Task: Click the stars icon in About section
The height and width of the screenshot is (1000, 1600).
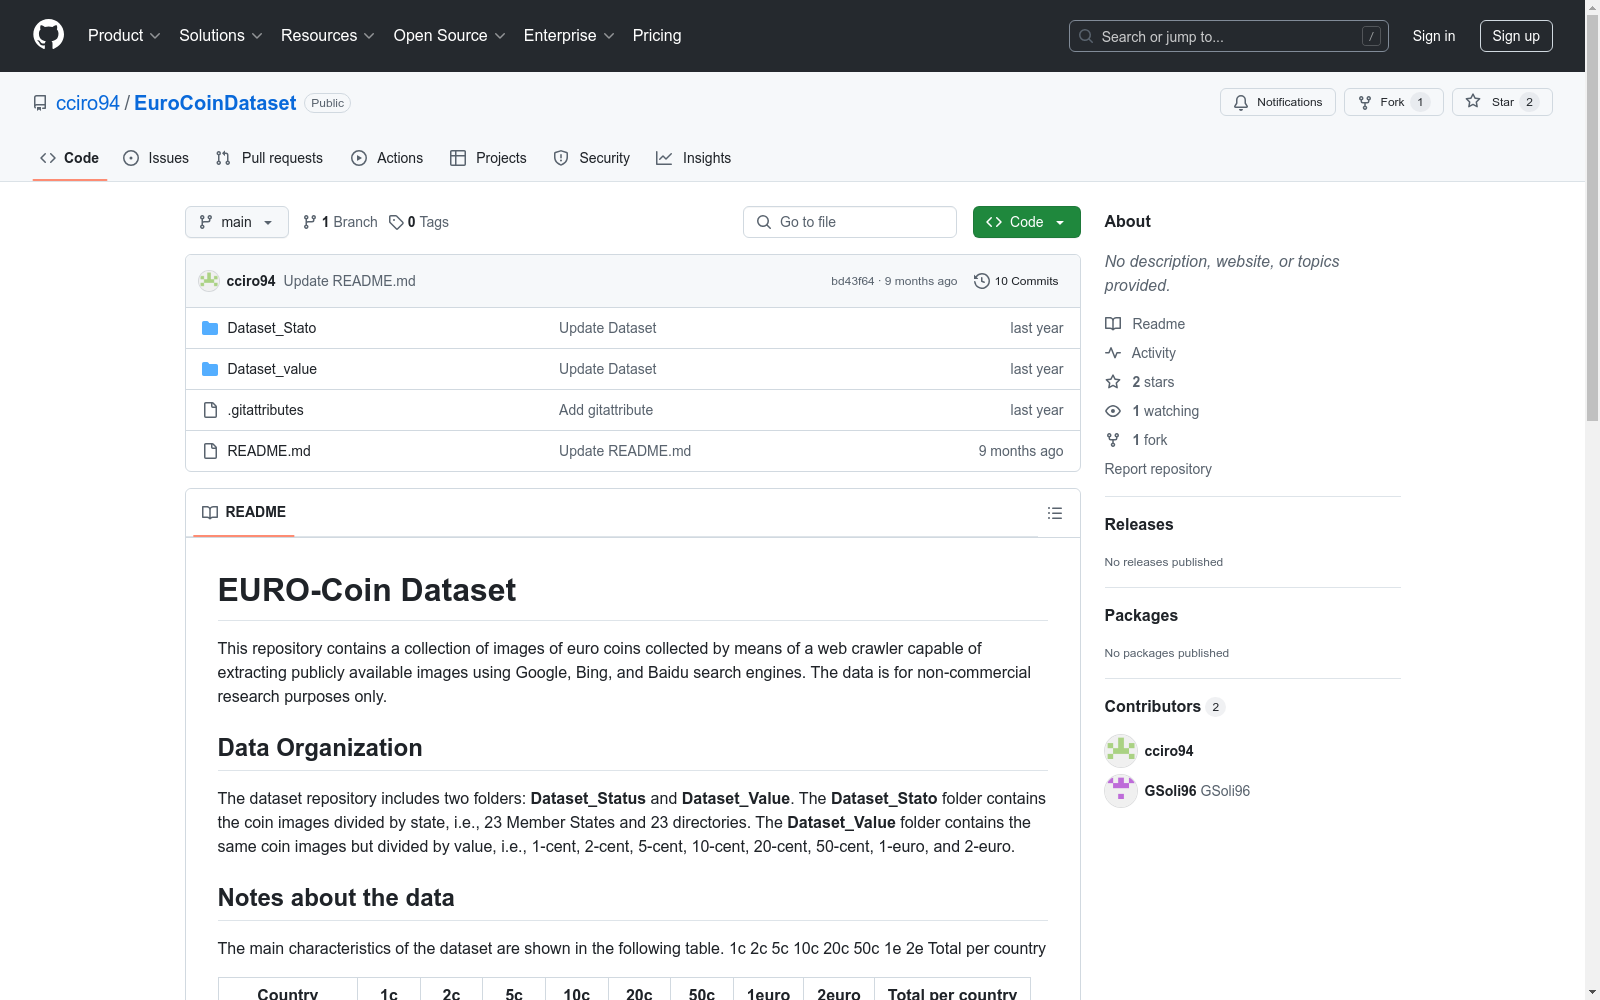Action: click(x=1113, y=382)
